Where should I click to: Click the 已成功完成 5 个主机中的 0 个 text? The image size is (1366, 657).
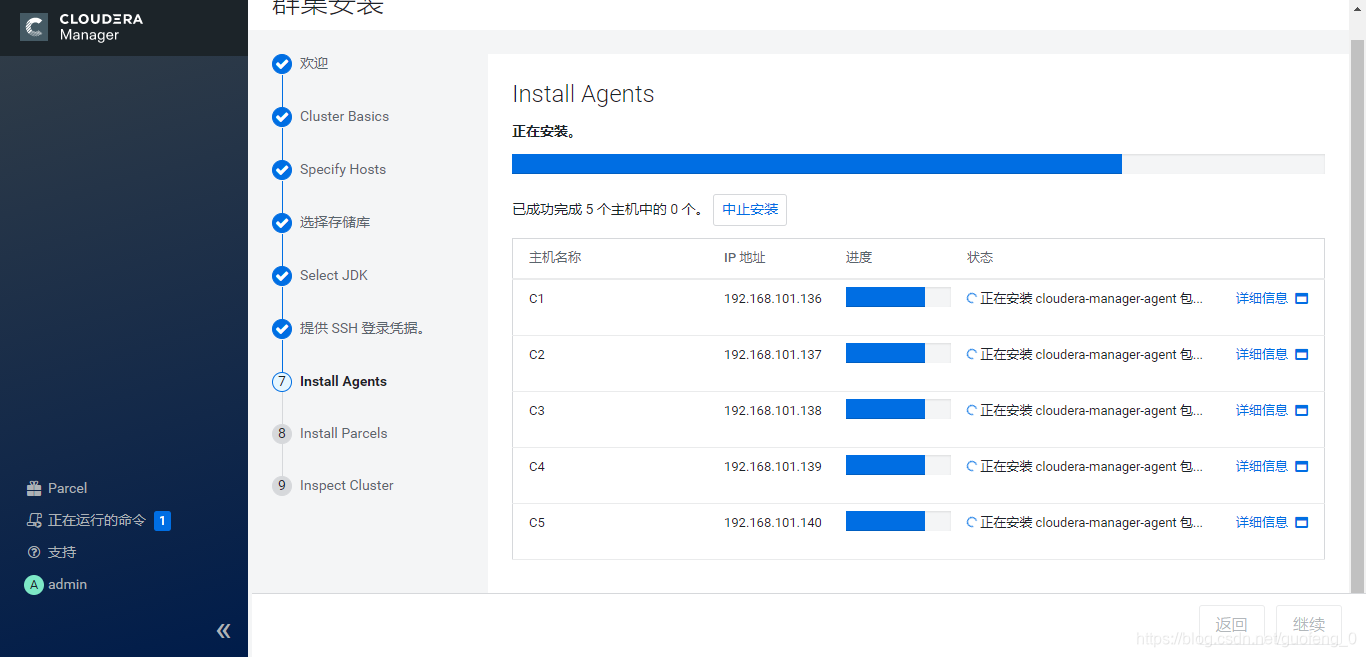(x=608, y=210)
